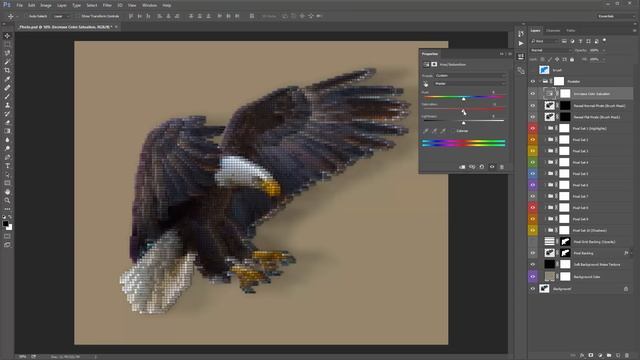Select the Pen tool
This screenshot has height=360, width=640.
click(7, 157)
